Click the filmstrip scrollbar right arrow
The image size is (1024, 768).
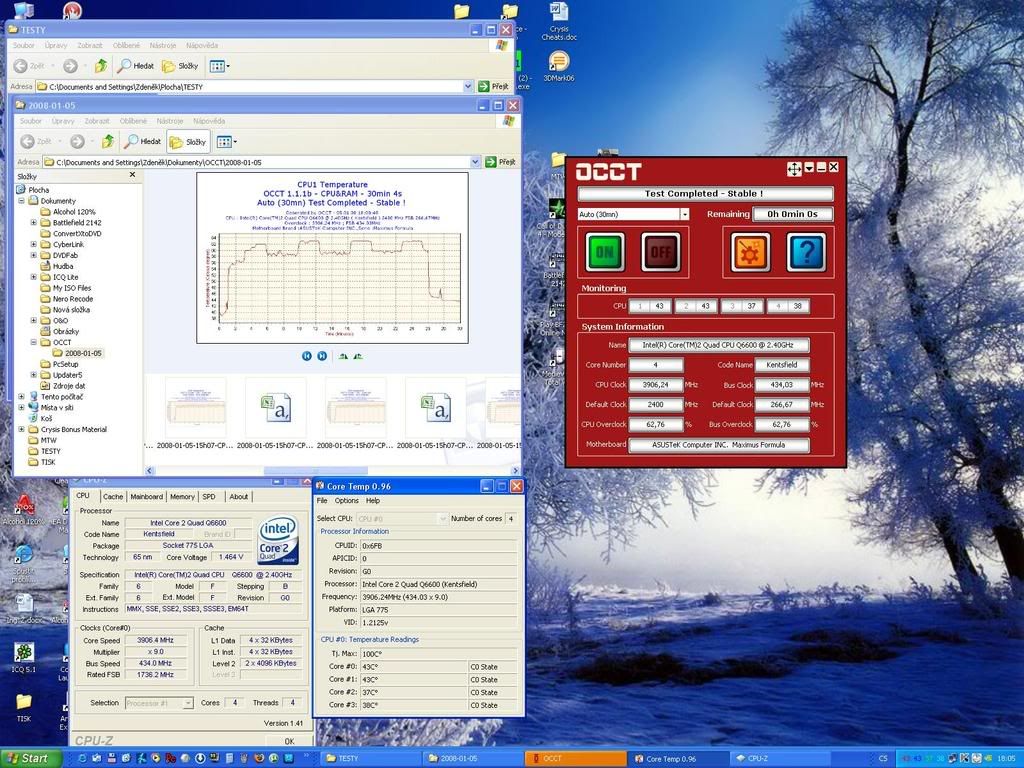tap(515, 470)
